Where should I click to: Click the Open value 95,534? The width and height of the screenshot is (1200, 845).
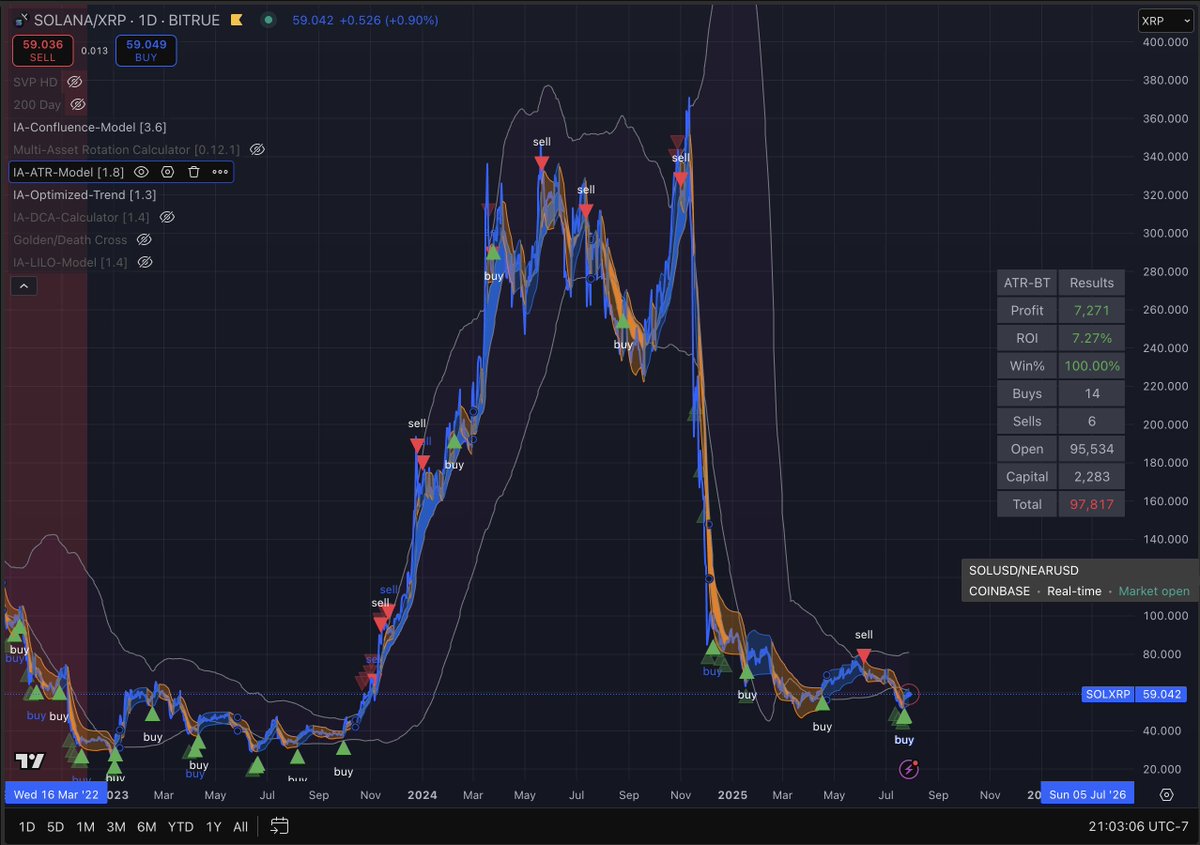pyautogui.click(x=1091, y=449)
